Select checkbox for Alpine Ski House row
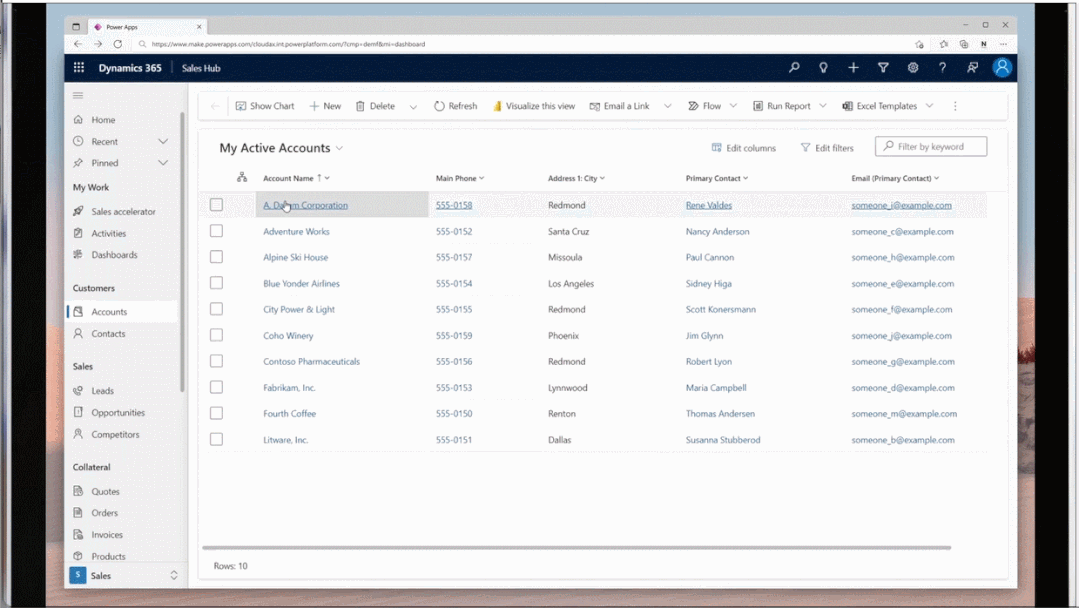Image resolution: width=1079 pixels, height=608 pixels. (216, 257)
